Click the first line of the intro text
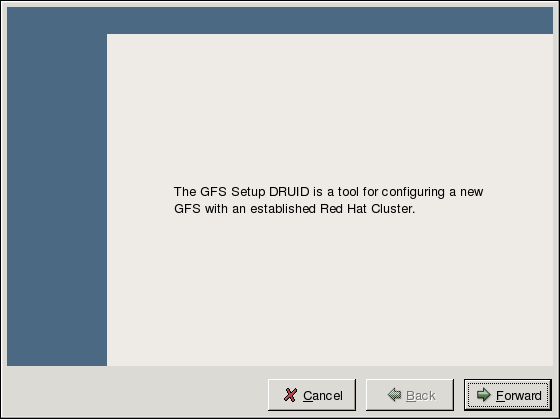This screenshot has height=419, width=560. [329, 192]
